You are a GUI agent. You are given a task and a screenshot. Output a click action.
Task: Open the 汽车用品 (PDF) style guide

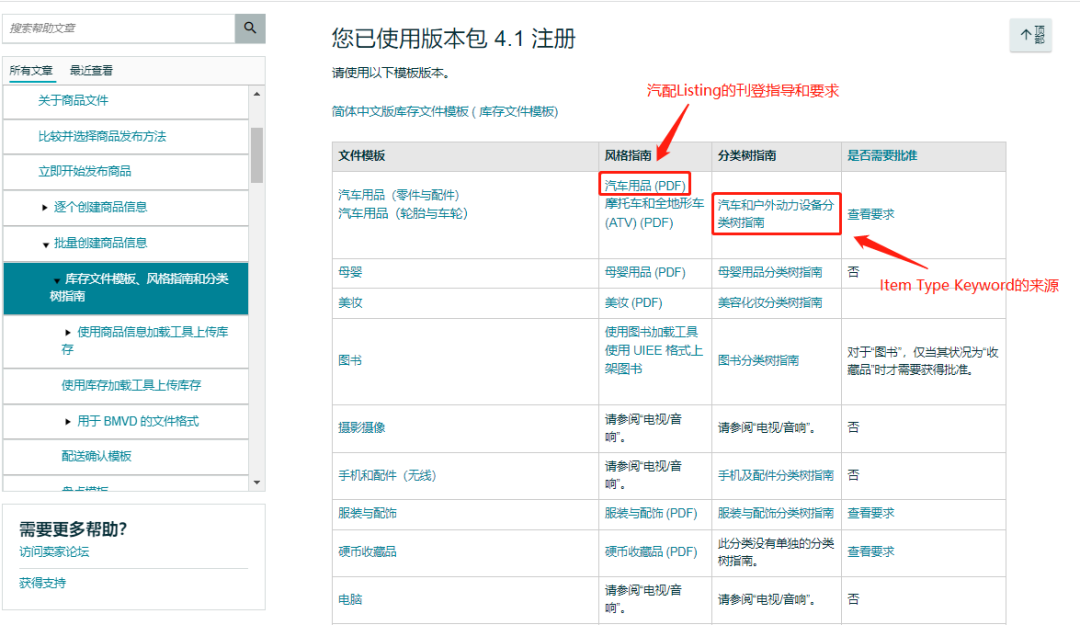tap(644, 185)
